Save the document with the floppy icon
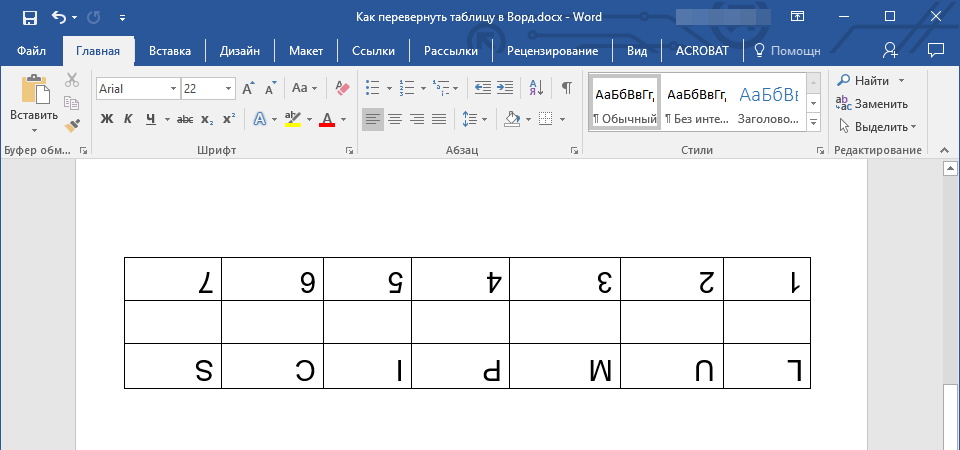This screenshot has width=960, height=450. click(29, 18)
